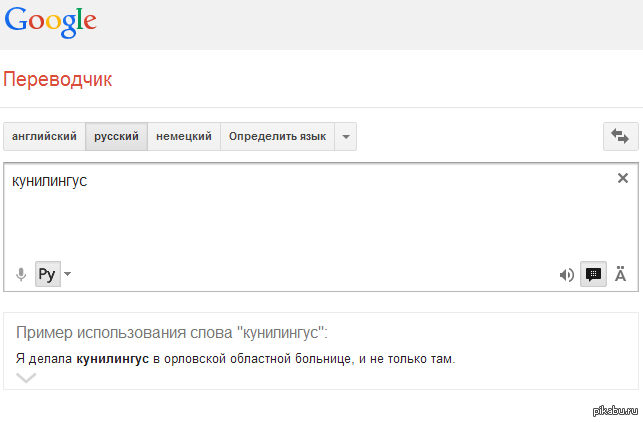Expand more examples with the chevron
This screenshot has width=643, height=422.
pyautogui.click(x=27, y=378)
